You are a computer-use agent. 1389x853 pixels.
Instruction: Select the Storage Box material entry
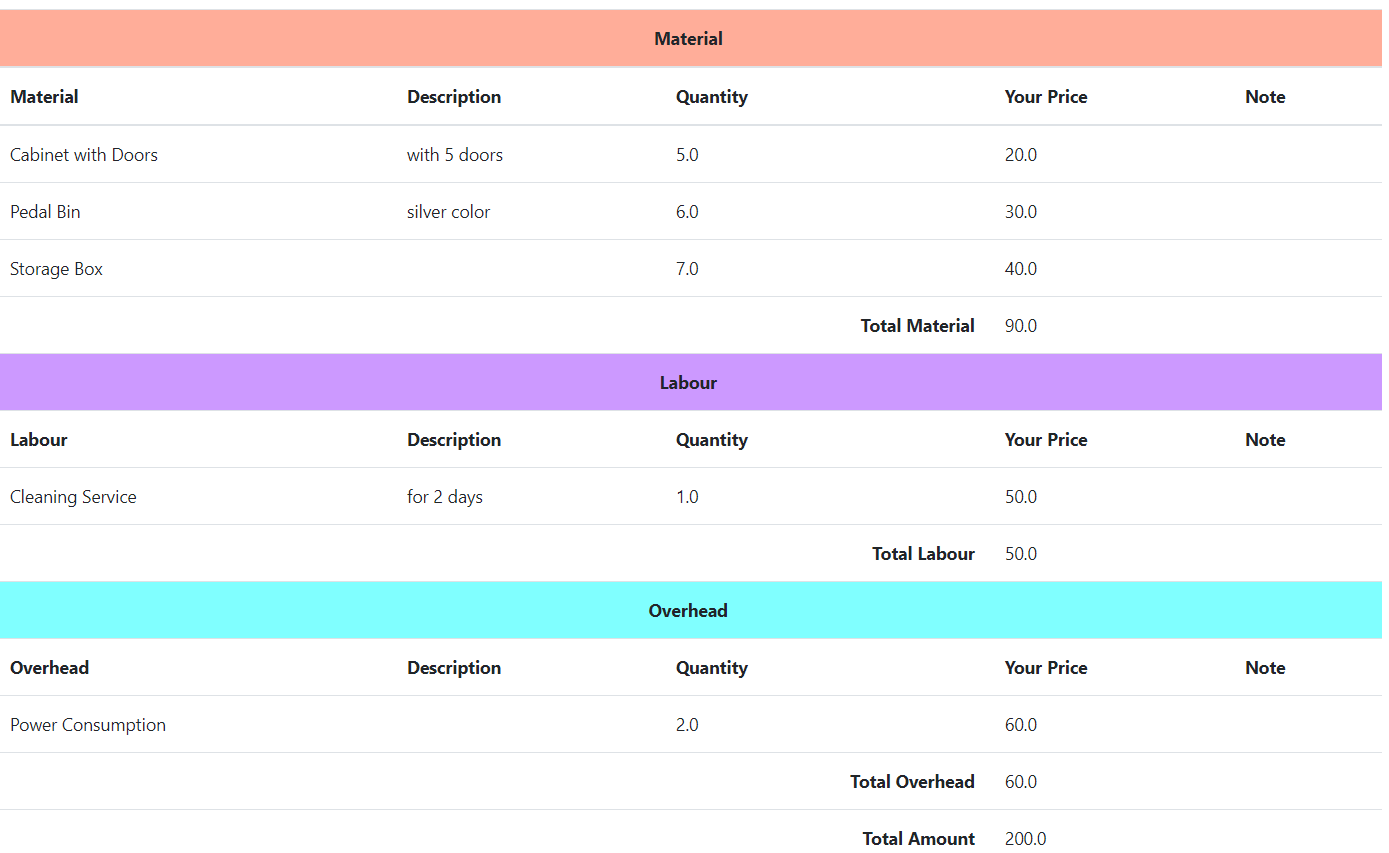56,269
